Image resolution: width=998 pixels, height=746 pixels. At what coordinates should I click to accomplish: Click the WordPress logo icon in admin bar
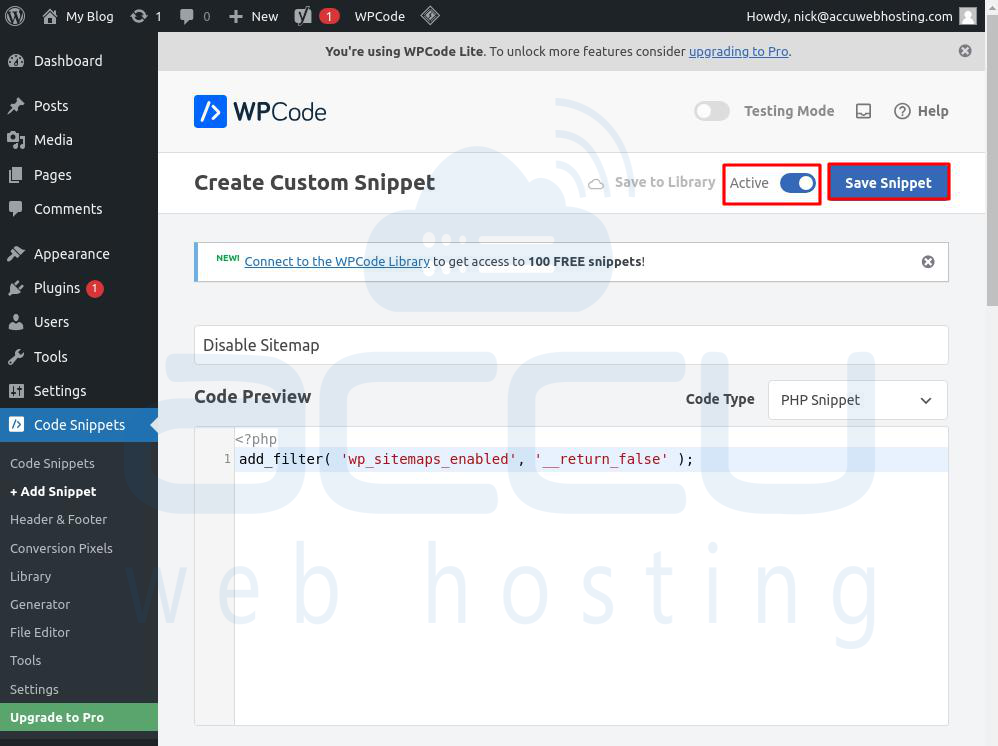click(14, 15)
